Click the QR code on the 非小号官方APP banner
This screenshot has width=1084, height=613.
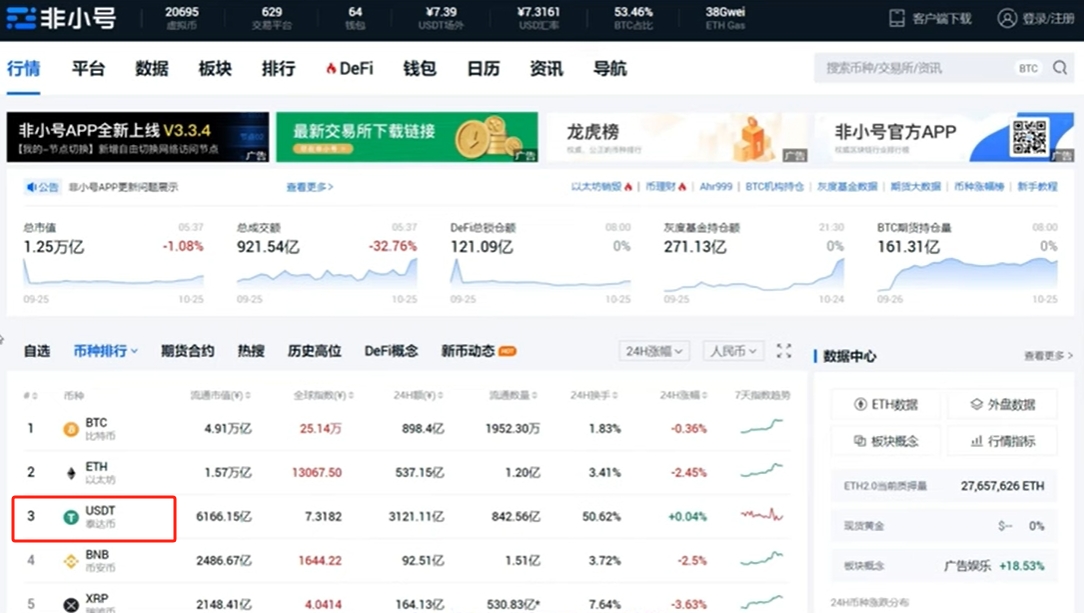(1029, 137)
